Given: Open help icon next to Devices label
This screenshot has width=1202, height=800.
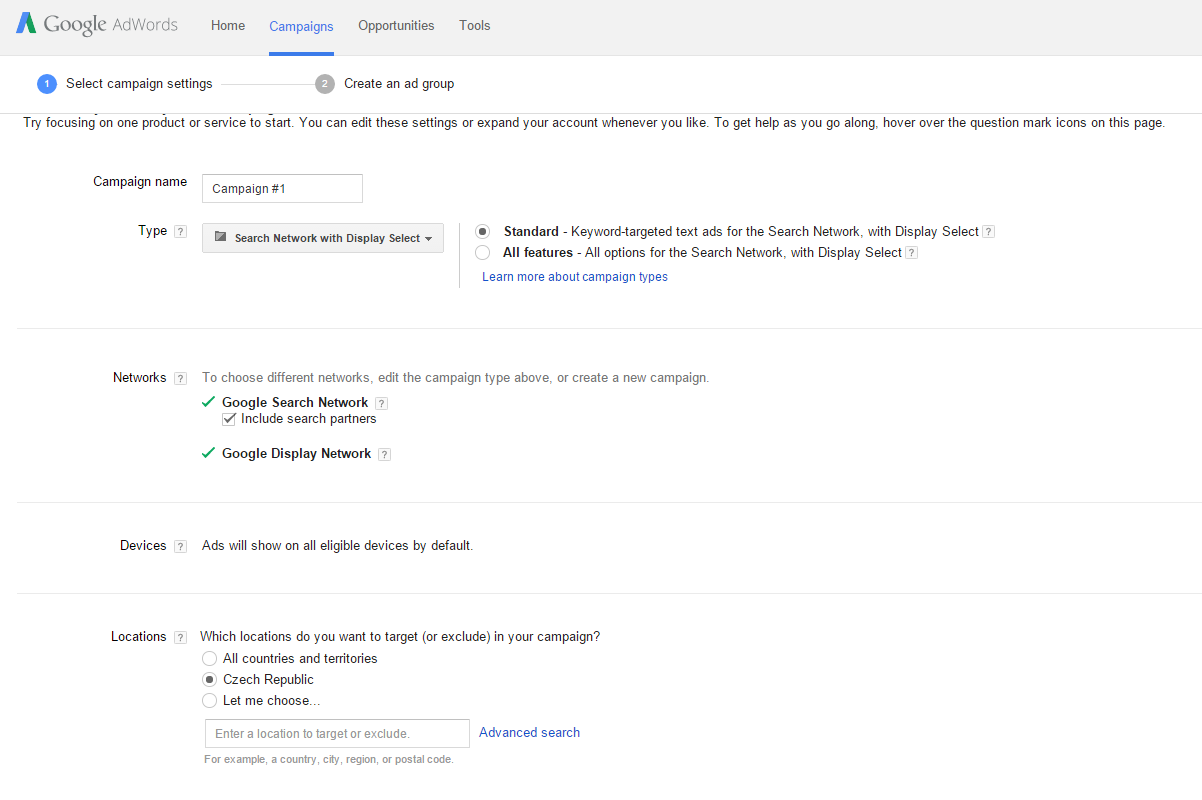Looking at the screenshot, I should point(180,546).
